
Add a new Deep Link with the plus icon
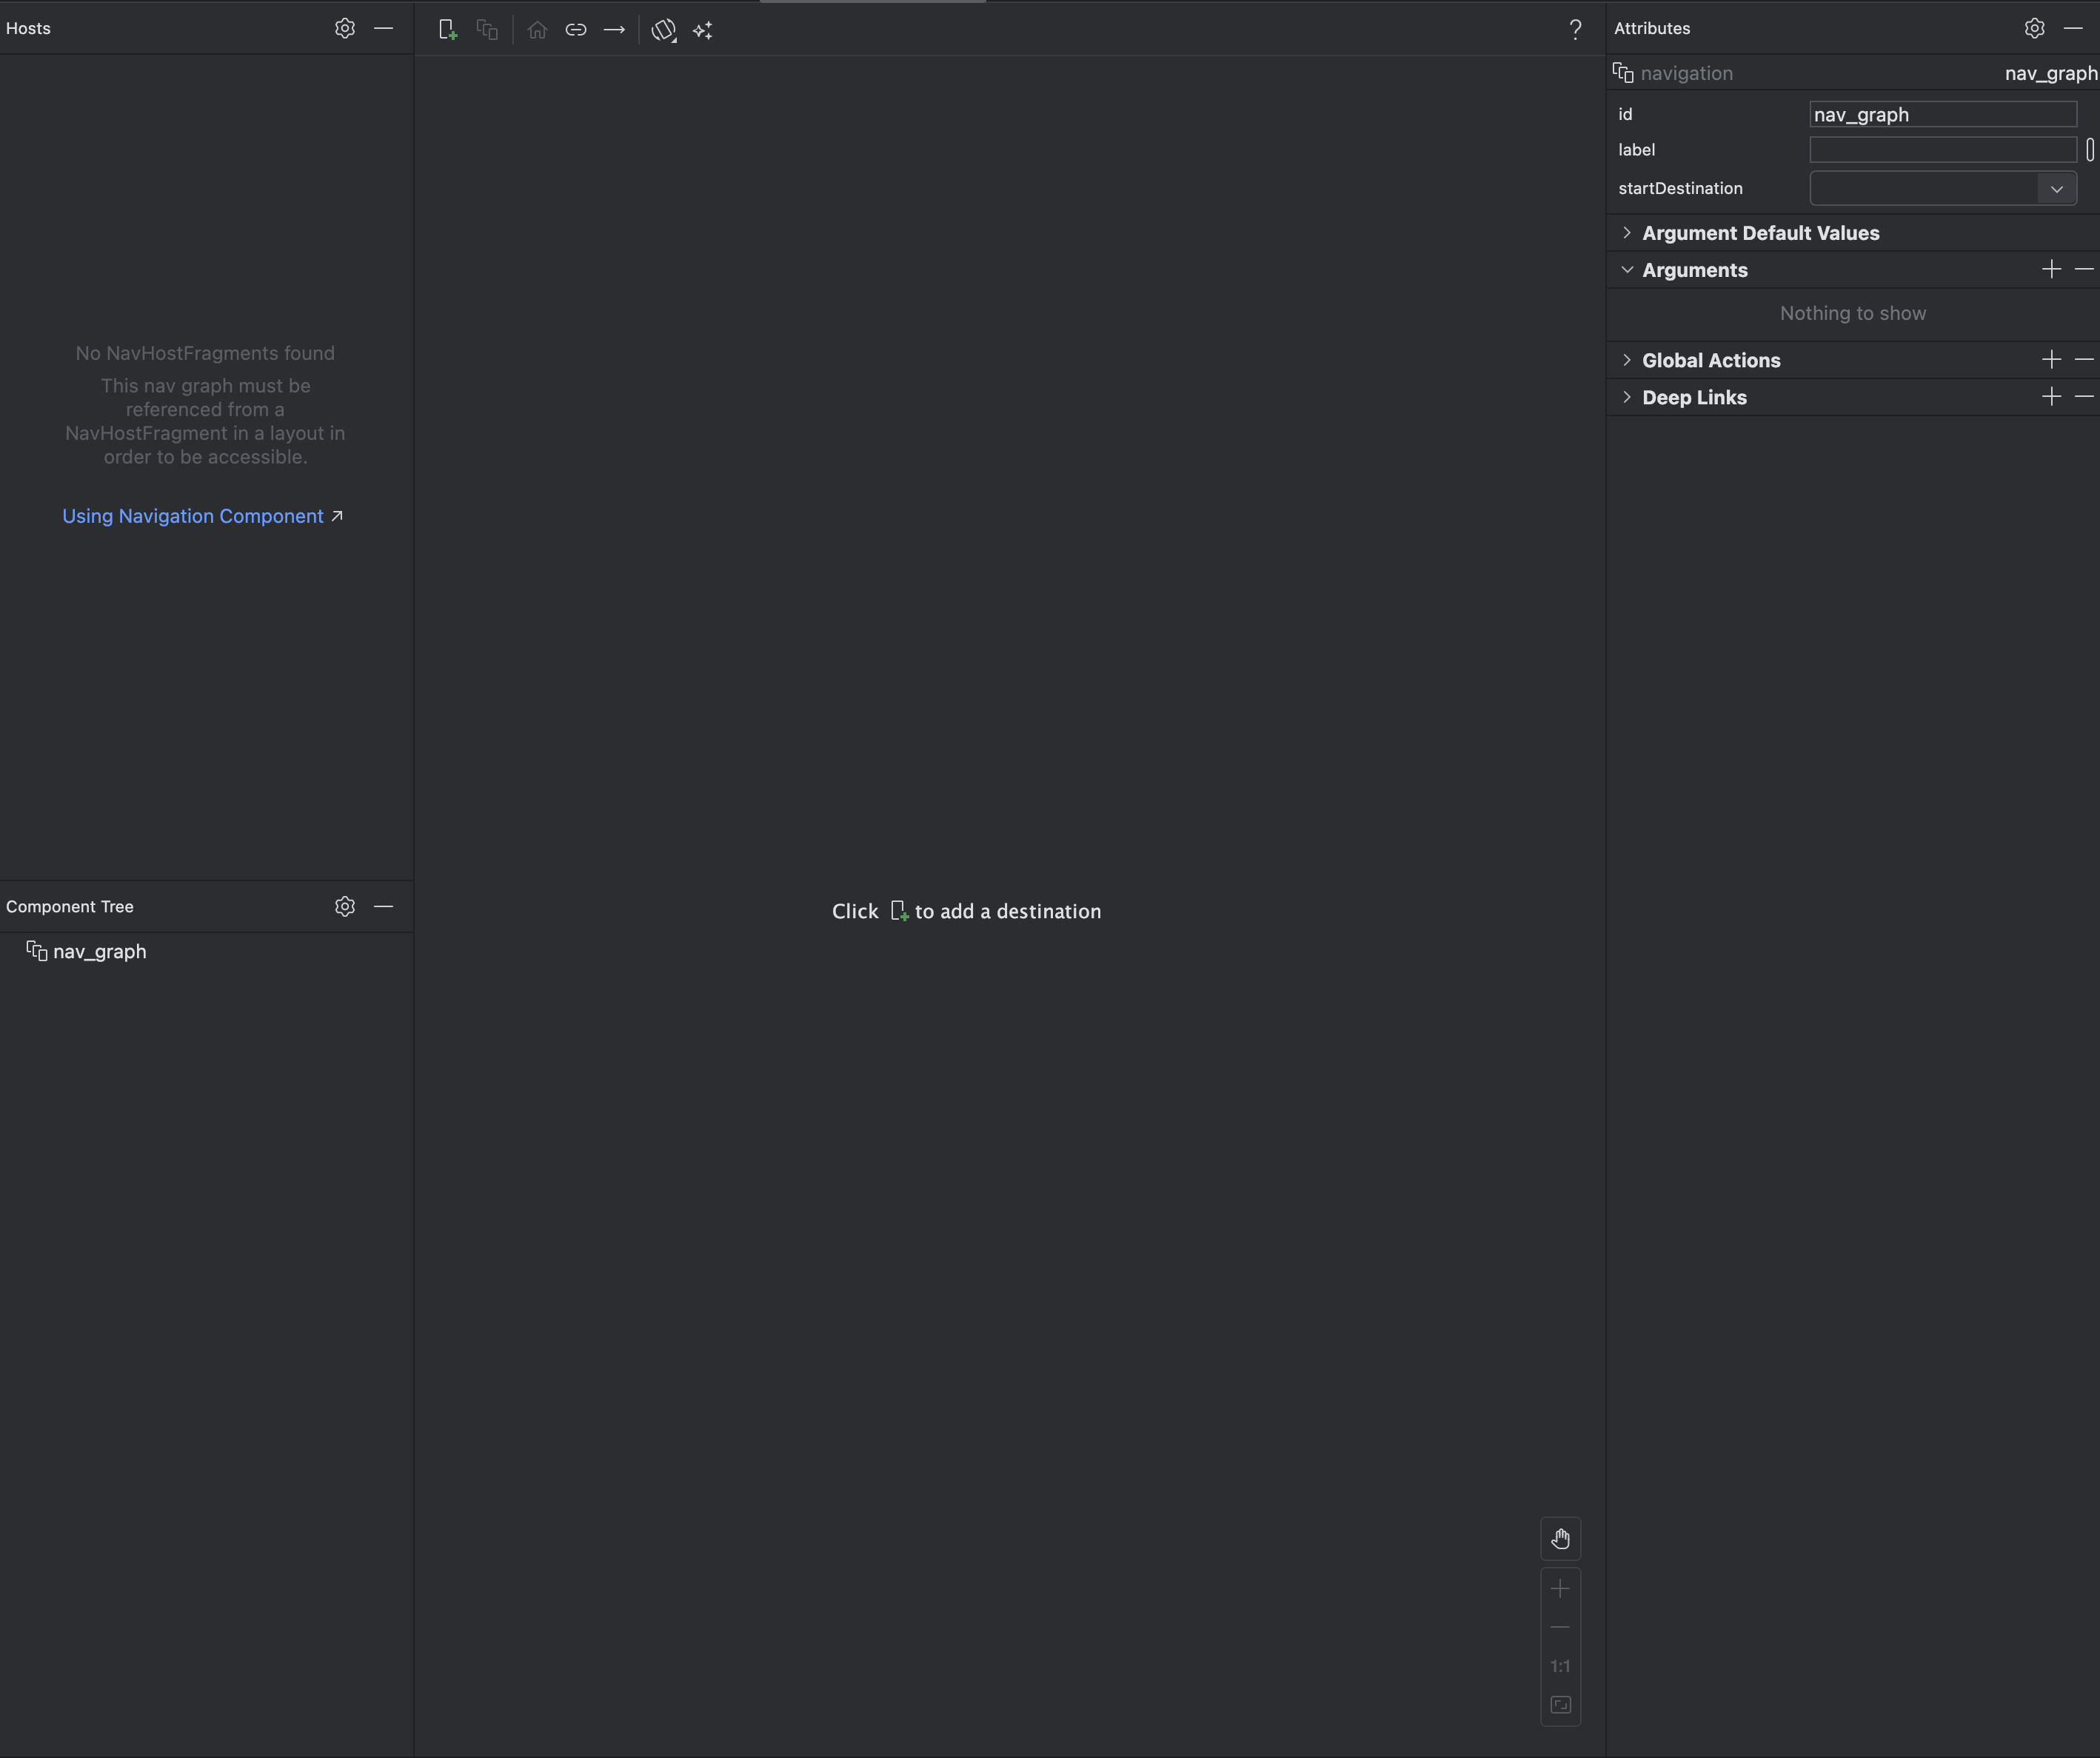[x=2051, y=397]
